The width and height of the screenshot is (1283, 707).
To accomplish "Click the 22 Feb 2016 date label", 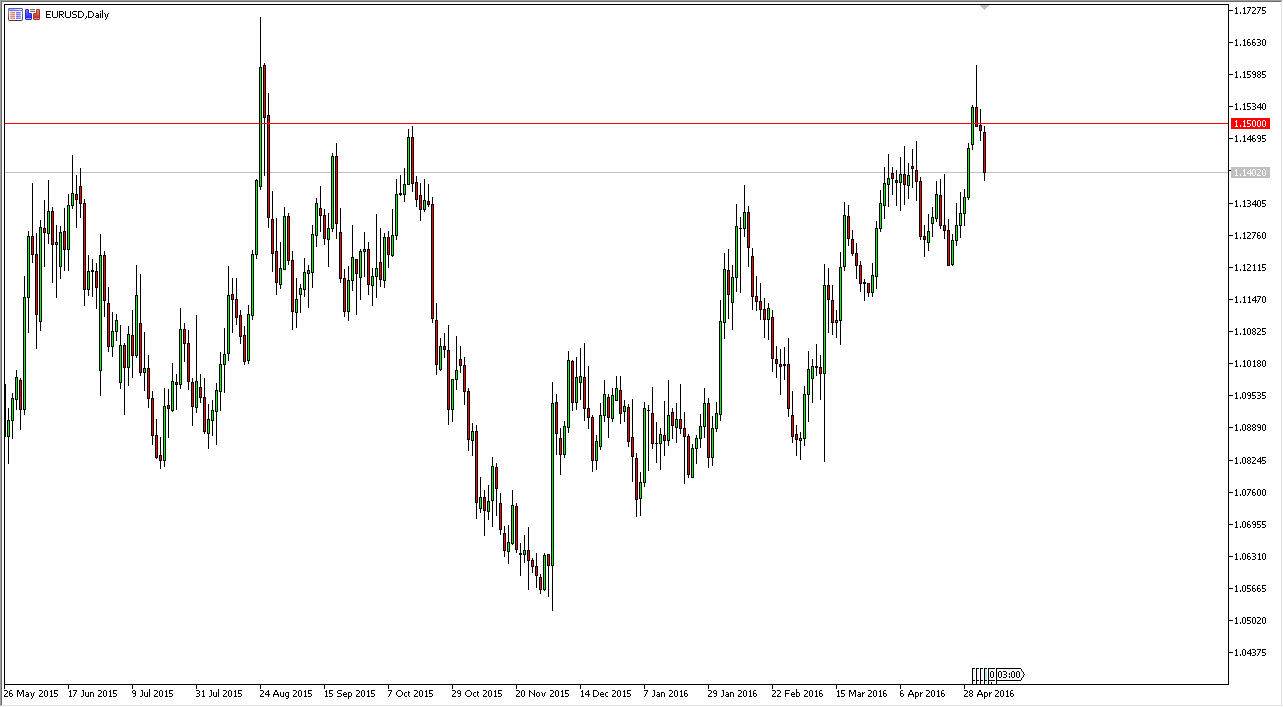I will coord(797,693).
